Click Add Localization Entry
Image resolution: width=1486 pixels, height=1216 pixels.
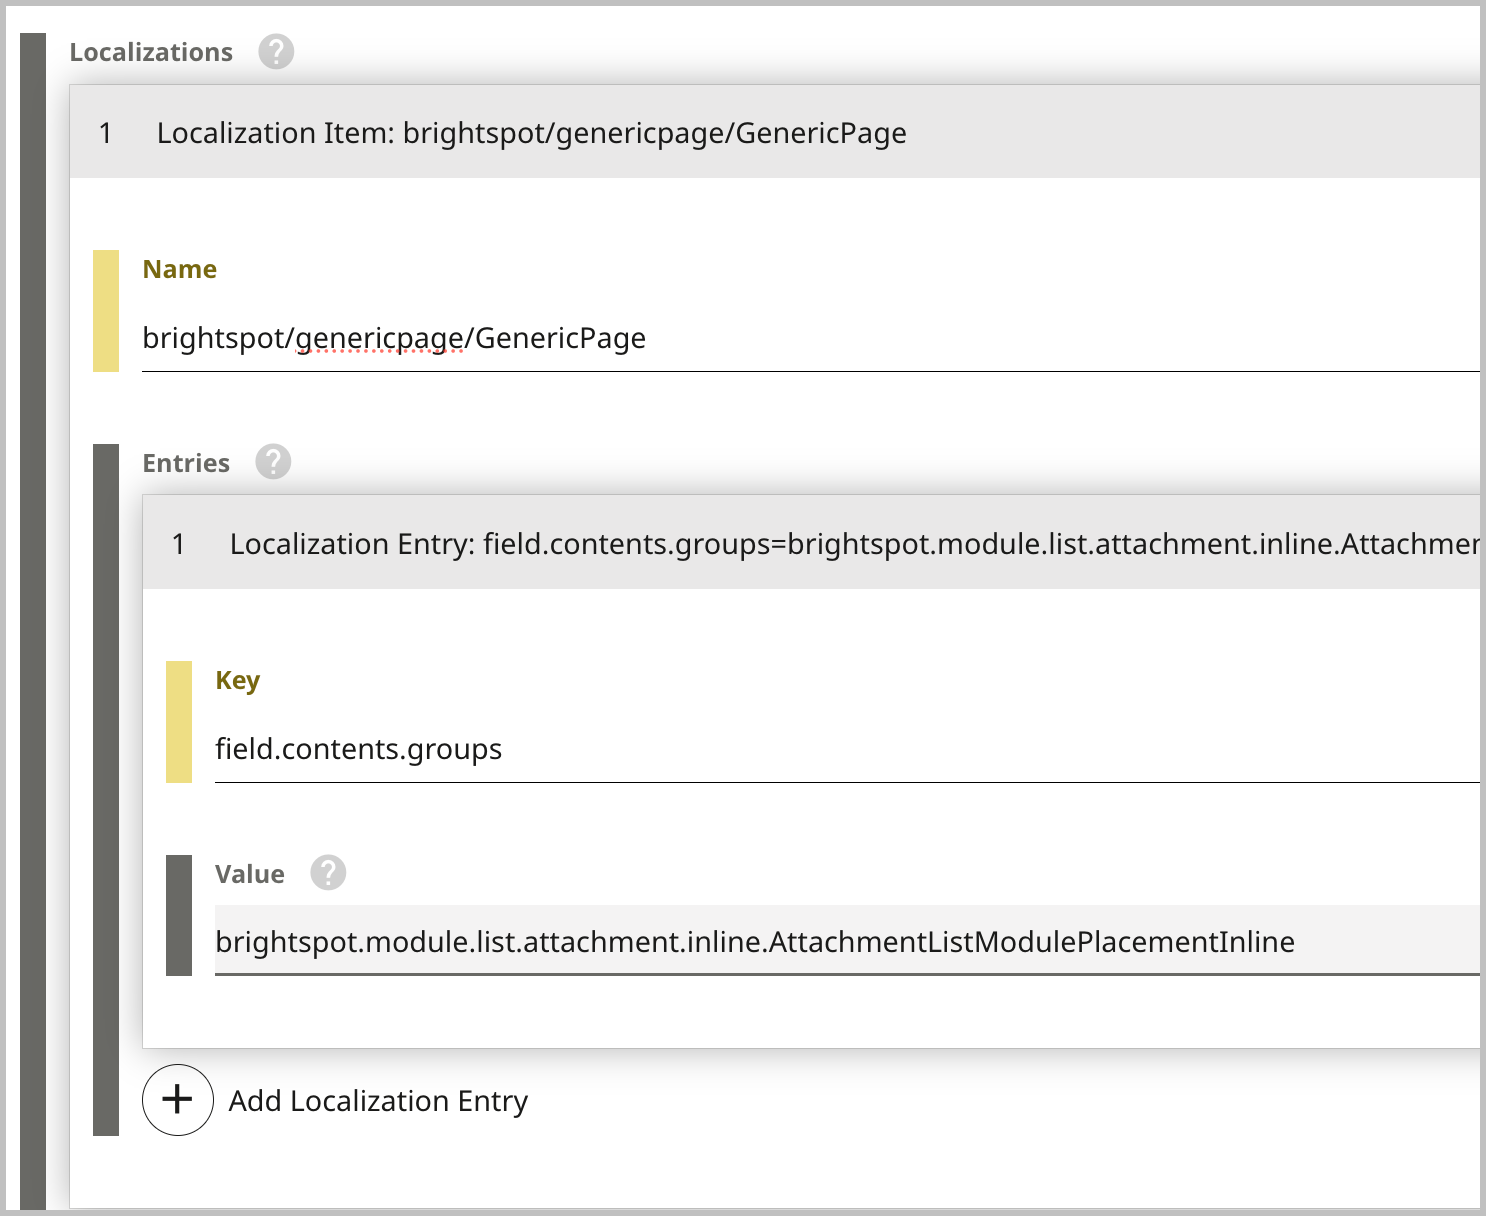(x=378, y=1101)
